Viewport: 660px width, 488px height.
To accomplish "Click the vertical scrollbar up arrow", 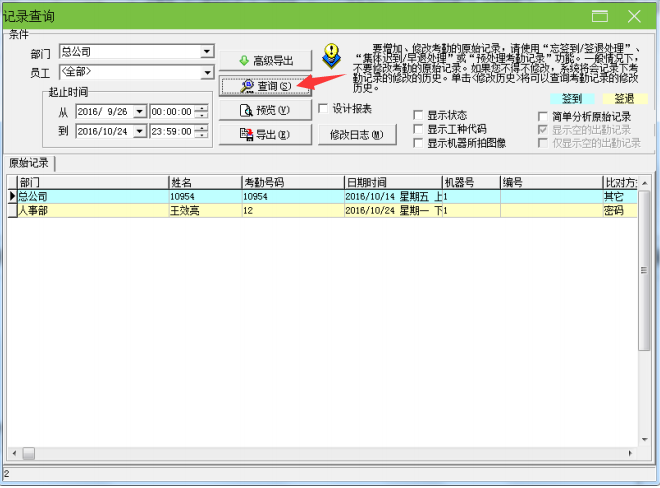I will pyautogui.click(x=644, y=183).
